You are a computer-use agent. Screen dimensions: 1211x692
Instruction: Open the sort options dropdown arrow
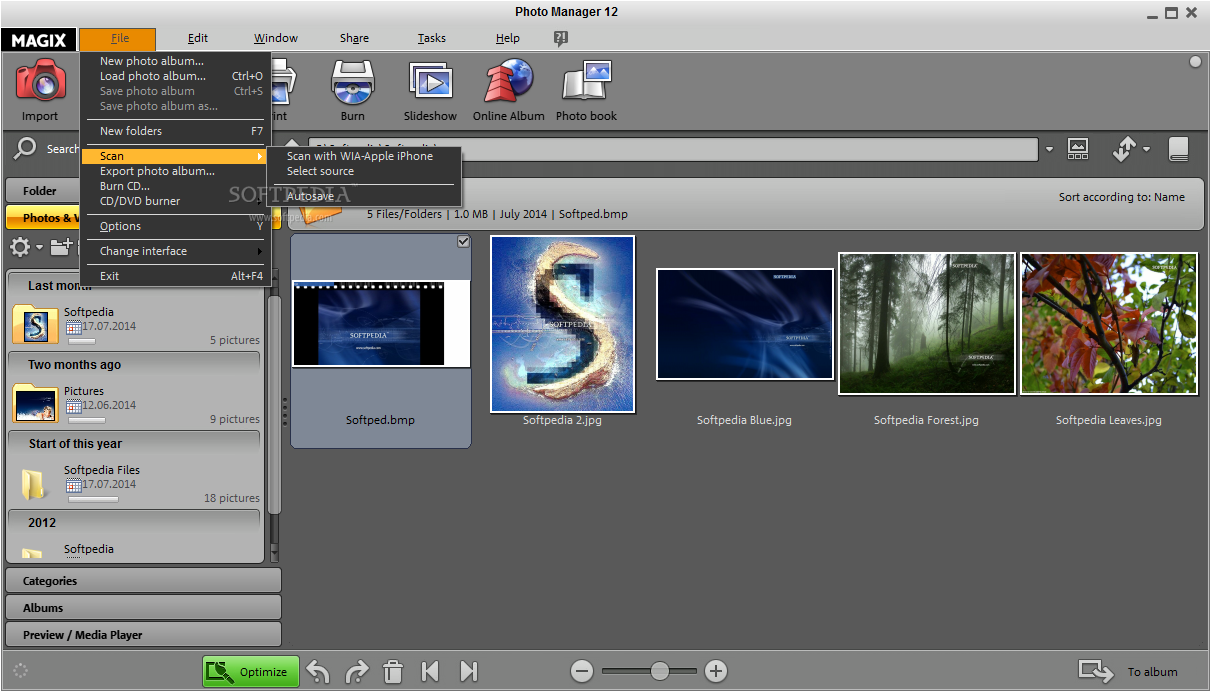click(x=1146, y=150)
